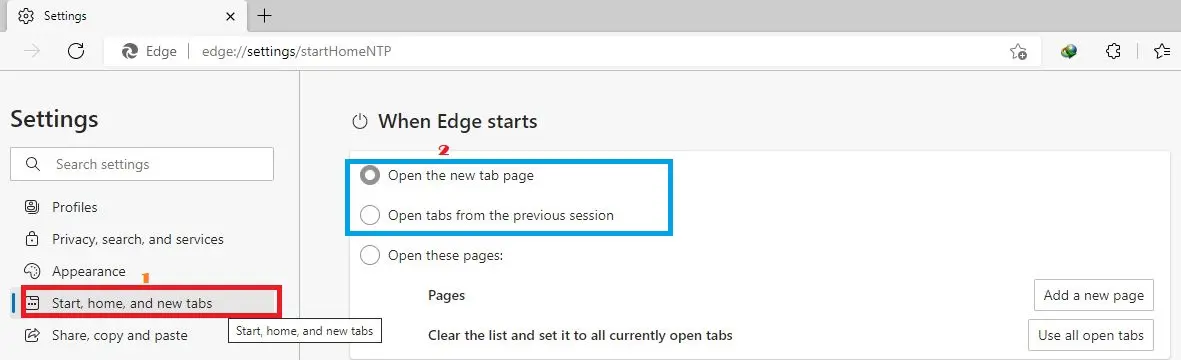Screen dimensions: 1181x360
Task: Click the Profiles sidebar icon
Action: pos(32,206)
